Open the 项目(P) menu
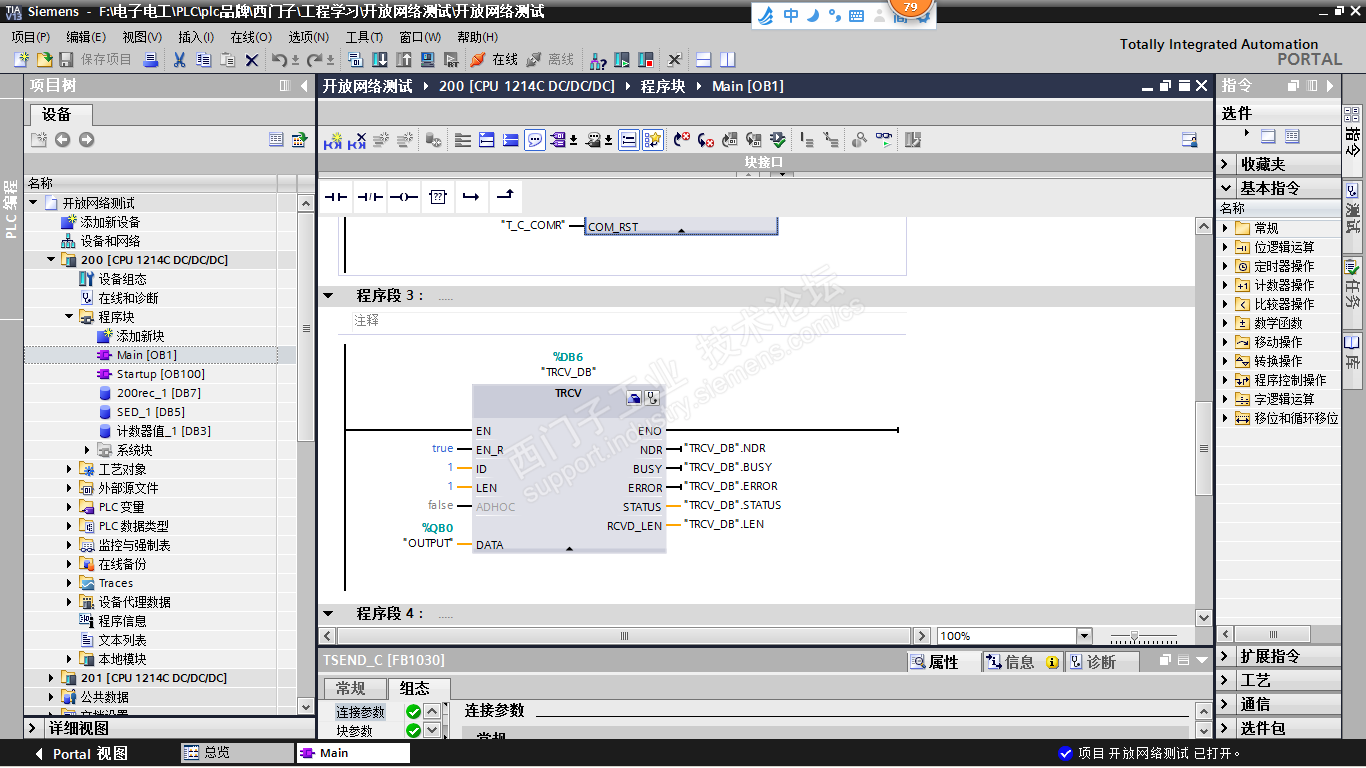The height and width of the screenshot is (768, 1366). tap(31, 37)
